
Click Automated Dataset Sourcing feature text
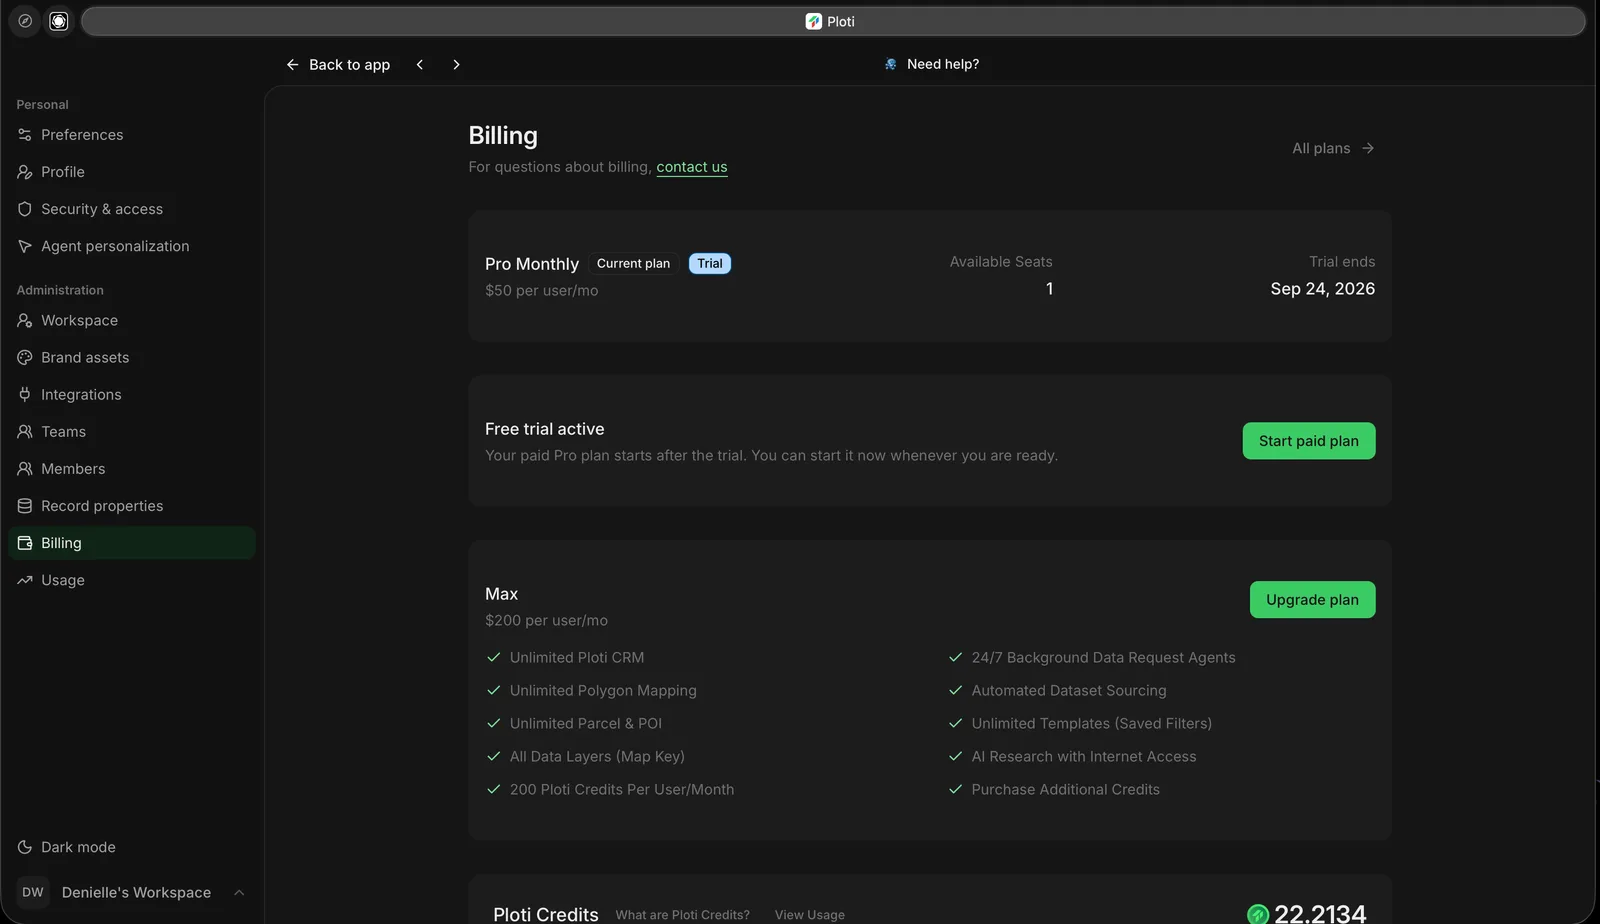click(x=1069, y=691)
